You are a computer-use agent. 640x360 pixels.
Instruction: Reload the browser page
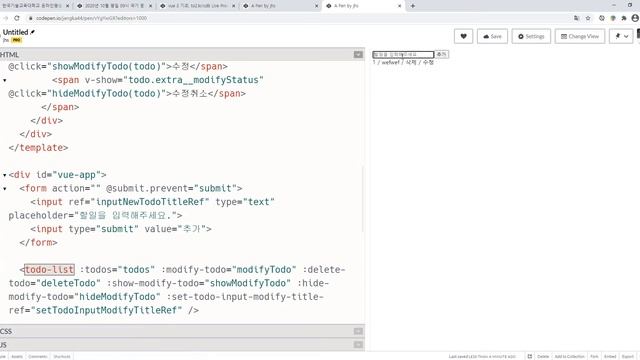17,18
